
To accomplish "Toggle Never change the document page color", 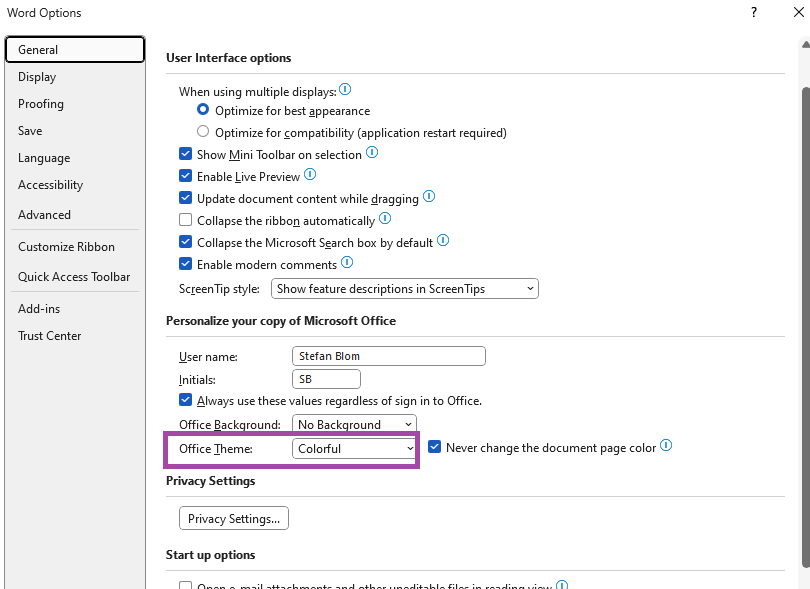I will click(435, 447).
